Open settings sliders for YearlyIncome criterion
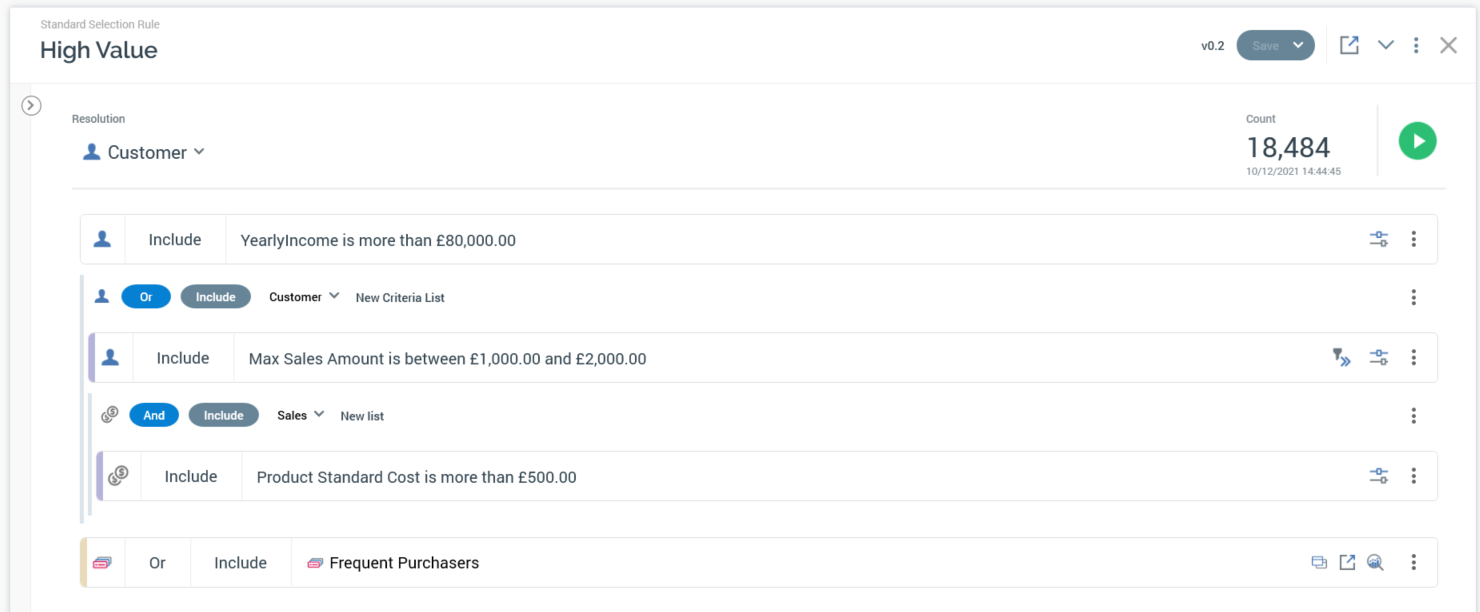This screenshot has height=612, width=1480. [1379, 239]
